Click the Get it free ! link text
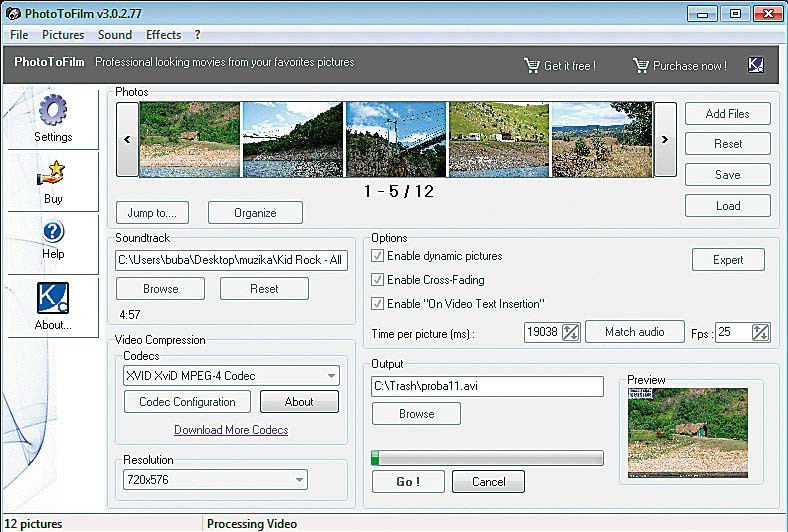 click(570, 66)
